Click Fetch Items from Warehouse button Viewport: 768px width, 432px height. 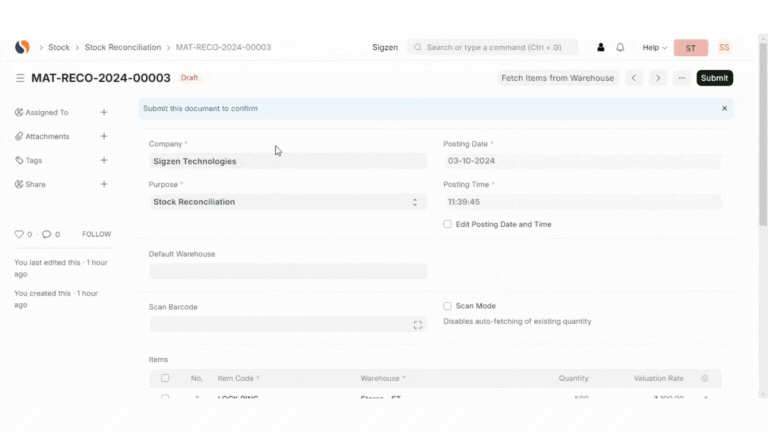point(557,78)
